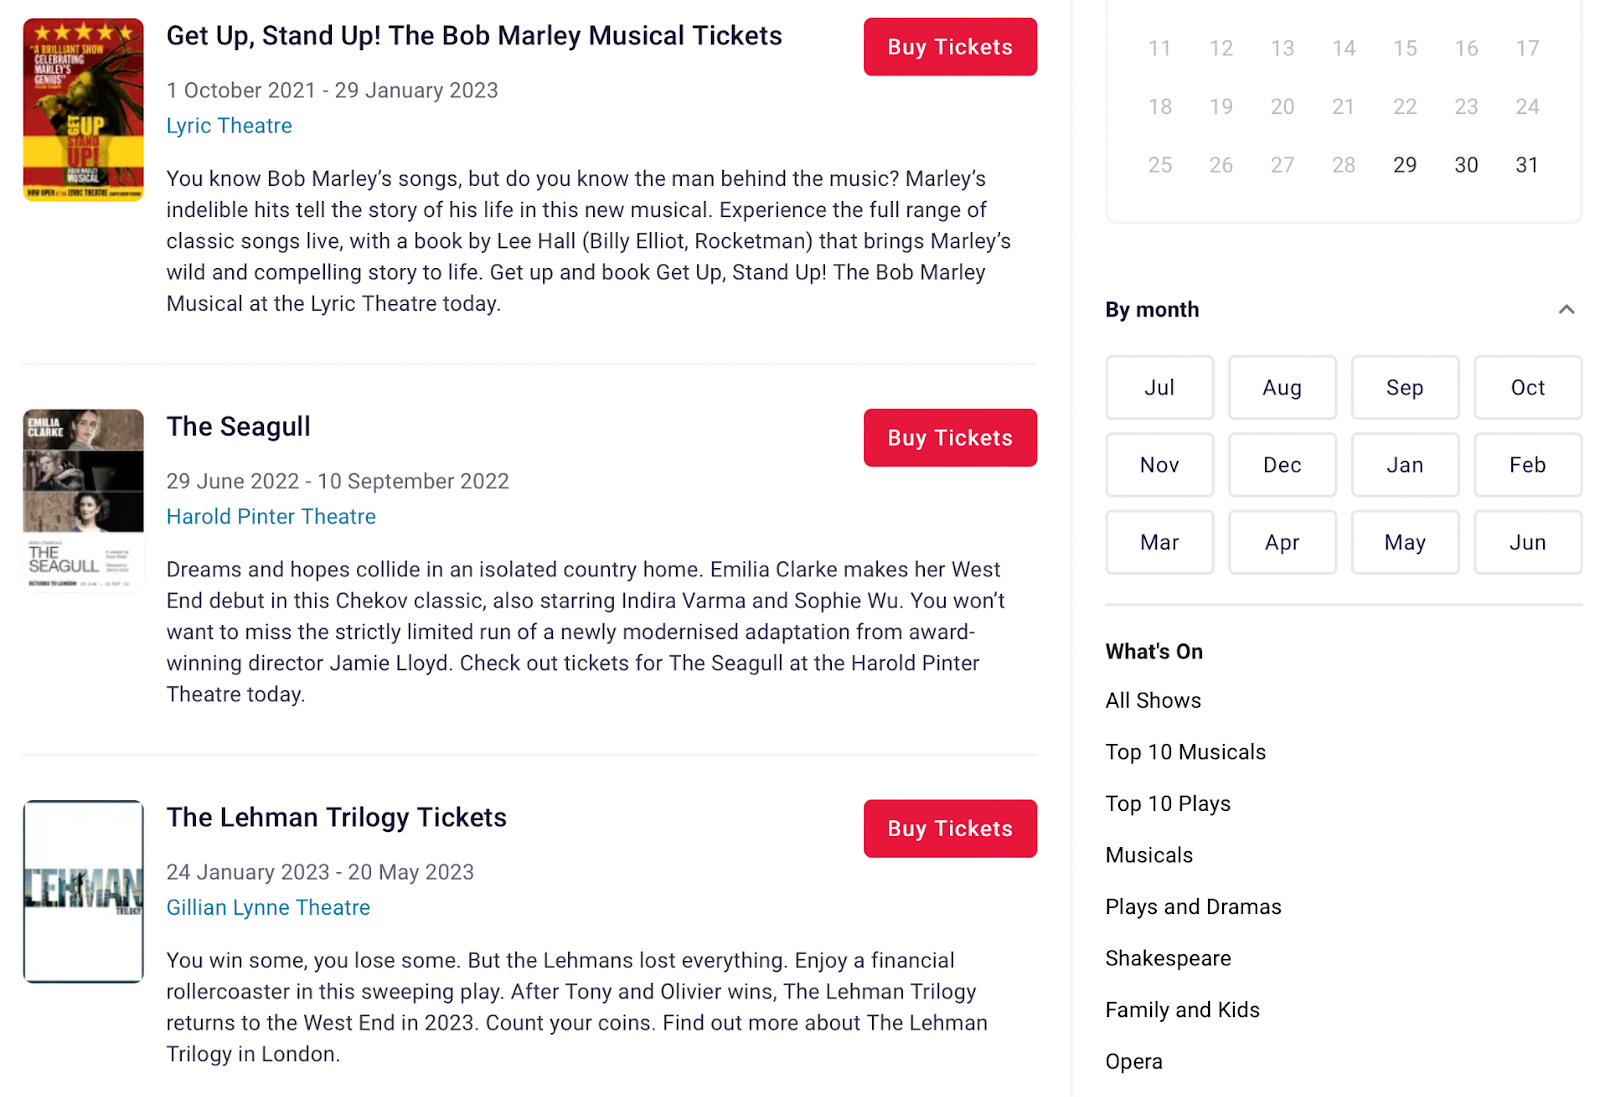Open the Plays and Dramas category
This screenshot has width=1600, height=1097.
coord(1193,907)
